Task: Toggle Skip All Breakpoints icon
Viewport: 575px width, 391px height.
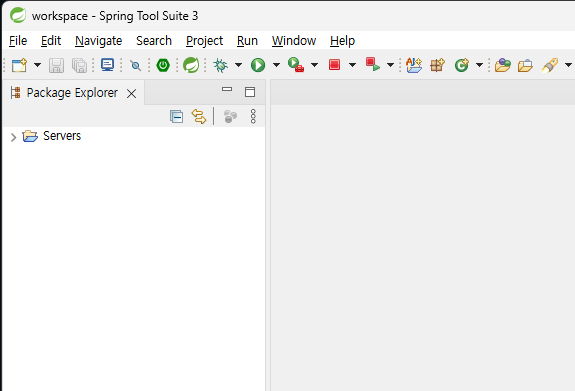Action: (x=135, y=66)
